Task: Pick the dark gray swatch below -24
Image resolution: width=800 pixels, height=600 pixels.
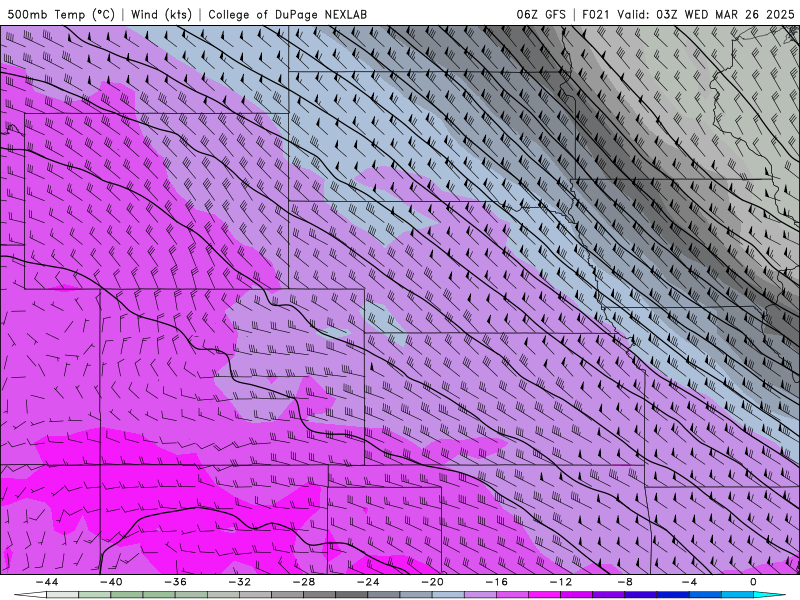Action: (352, 595)
